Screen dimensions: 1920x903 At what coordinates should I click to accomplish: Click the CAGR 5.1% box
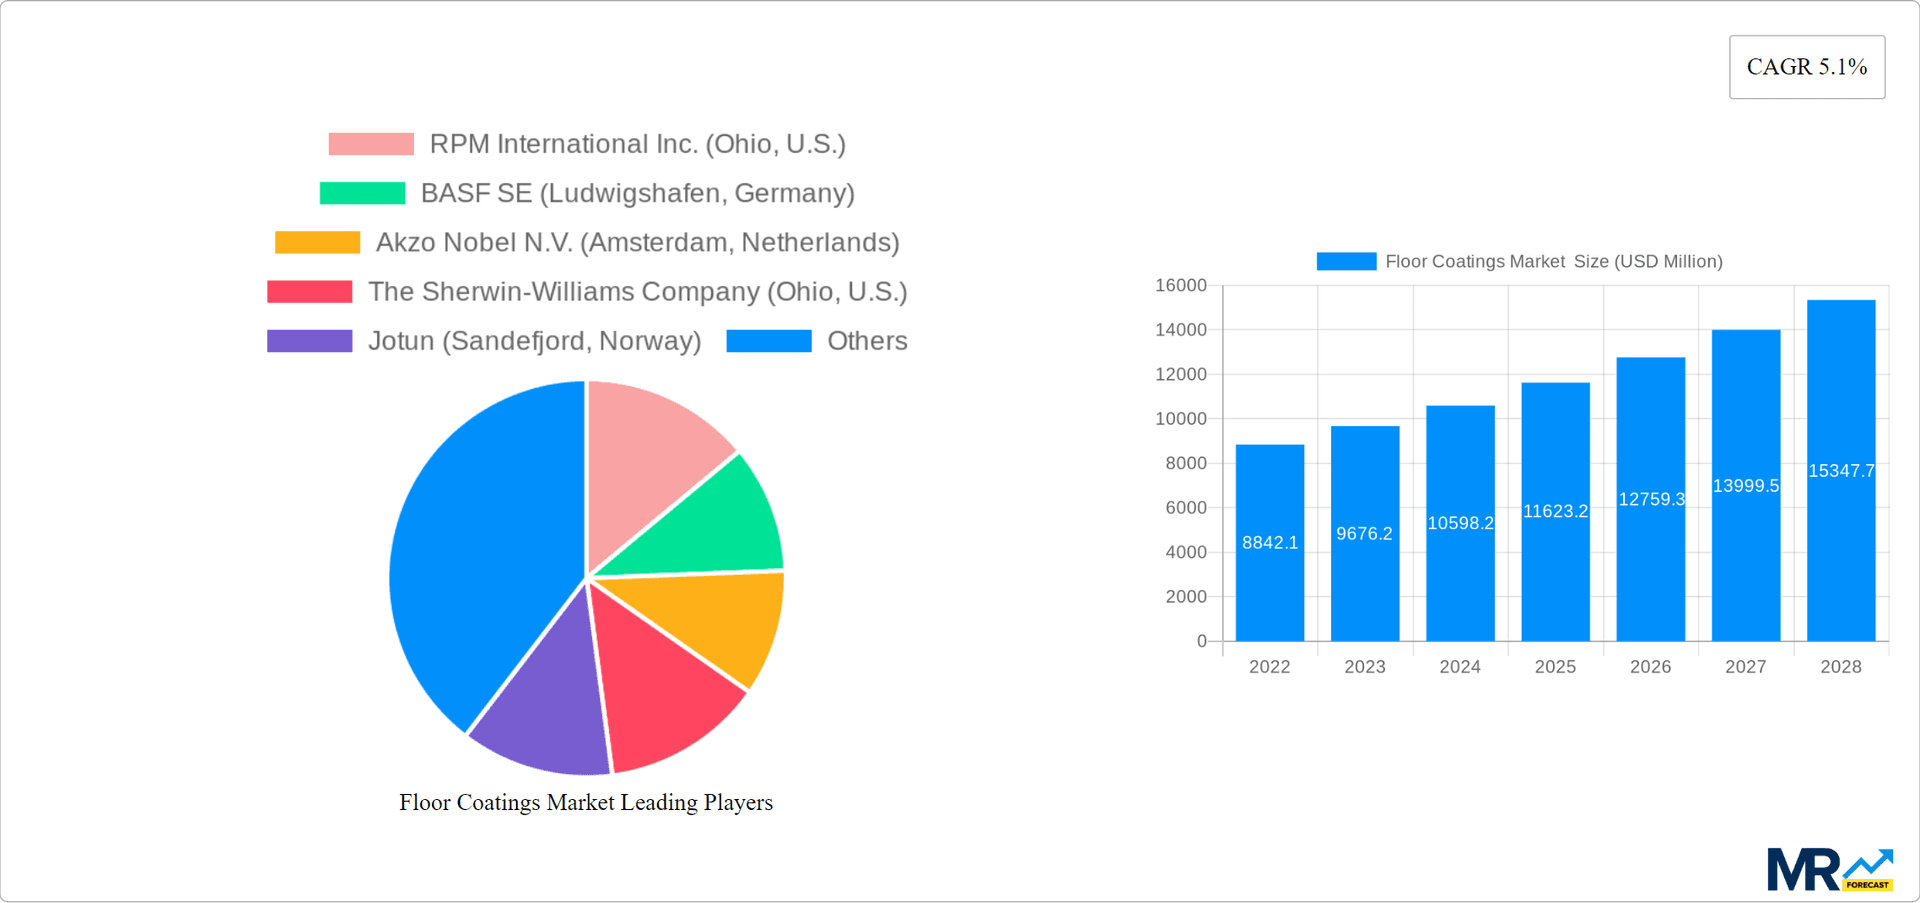pyautogui.click(x=1806, y=66)
